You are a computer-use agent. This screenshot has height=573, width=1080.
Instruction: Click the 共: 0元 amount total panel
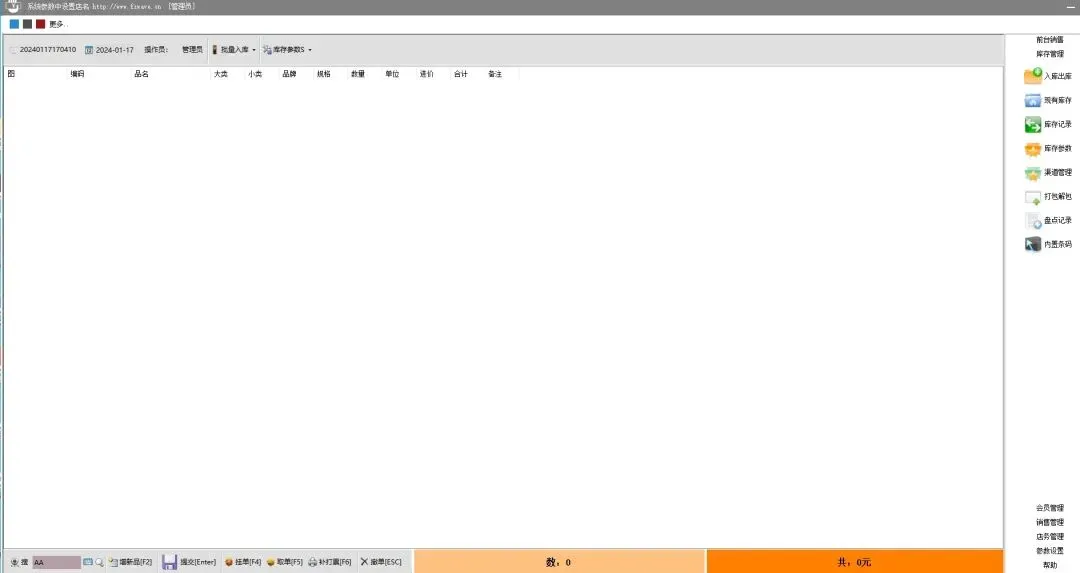click(855, 562)
